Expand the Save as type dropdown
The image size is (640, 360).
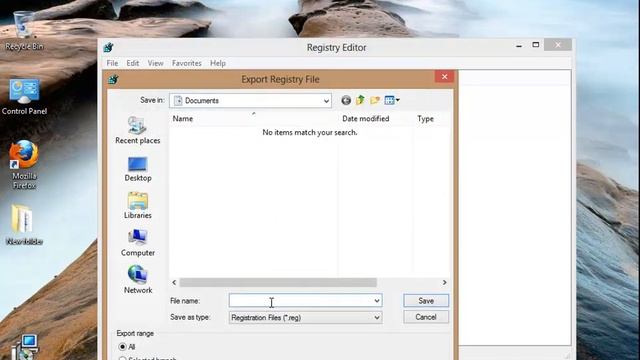pos(377,318)
